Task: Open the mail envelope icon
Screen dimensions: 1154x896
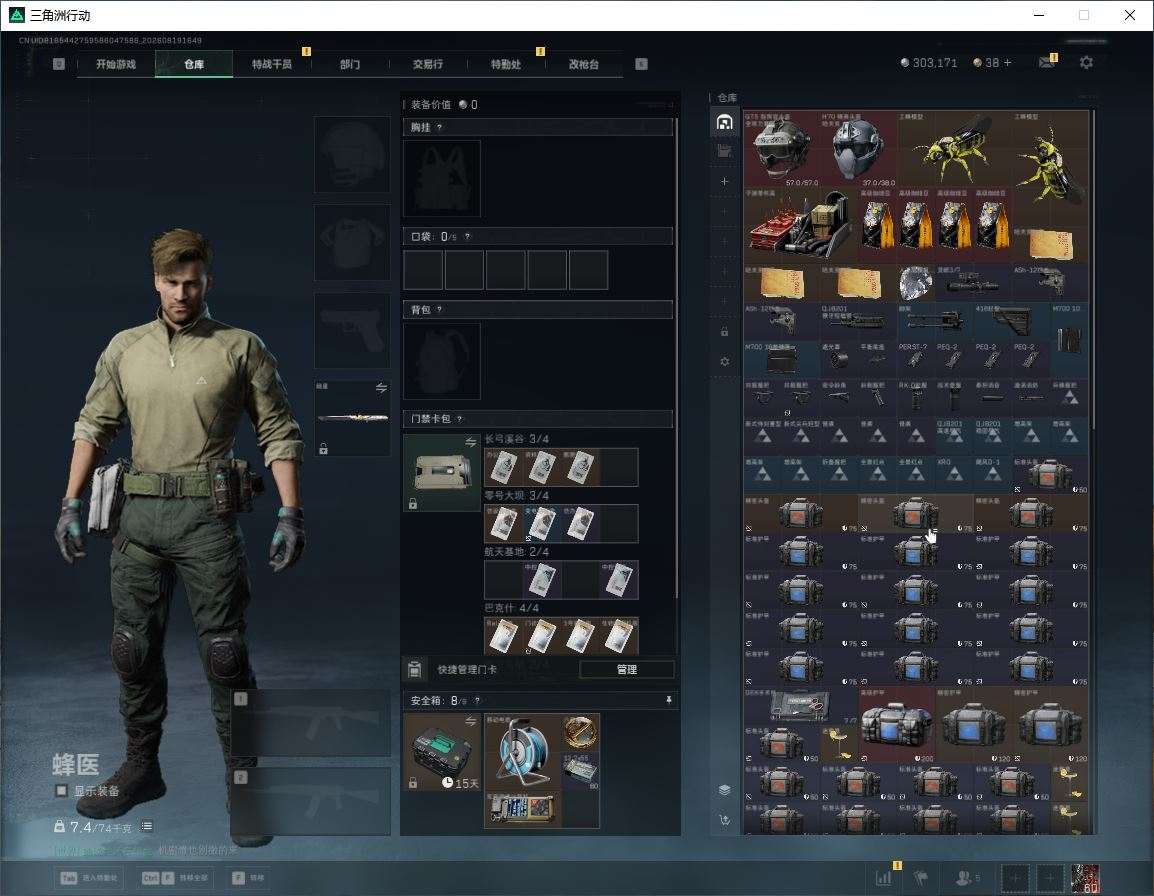Action: 1047,63
